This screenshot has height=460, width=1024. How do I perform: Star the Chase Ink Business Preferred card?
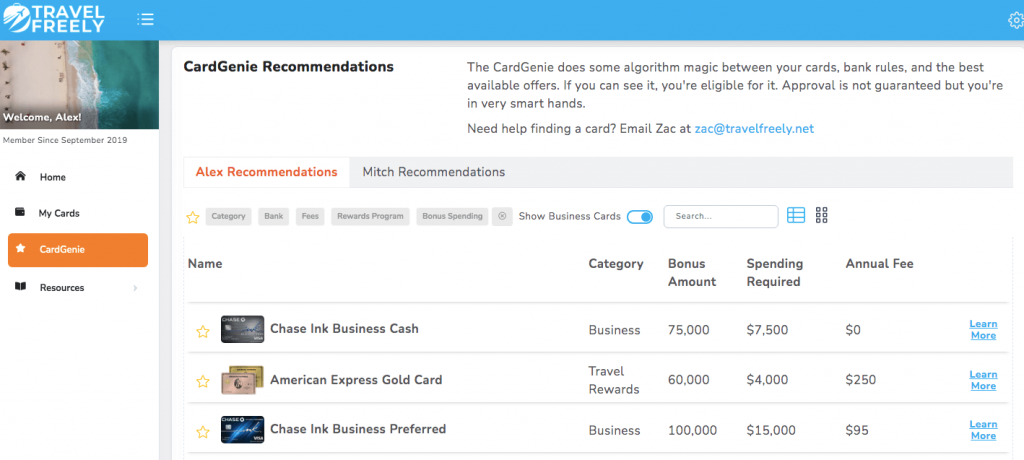[202, 432]
